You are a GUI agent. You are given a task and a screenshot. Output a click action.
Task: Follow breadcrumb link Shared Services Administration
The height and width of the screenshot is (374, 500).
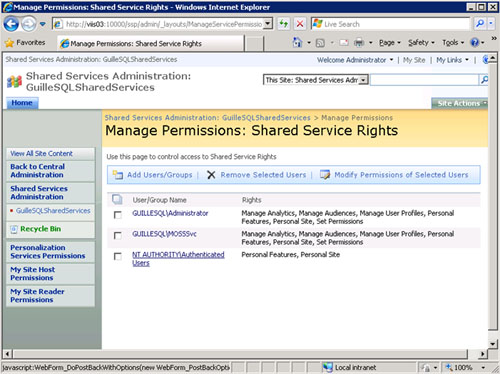207,118
